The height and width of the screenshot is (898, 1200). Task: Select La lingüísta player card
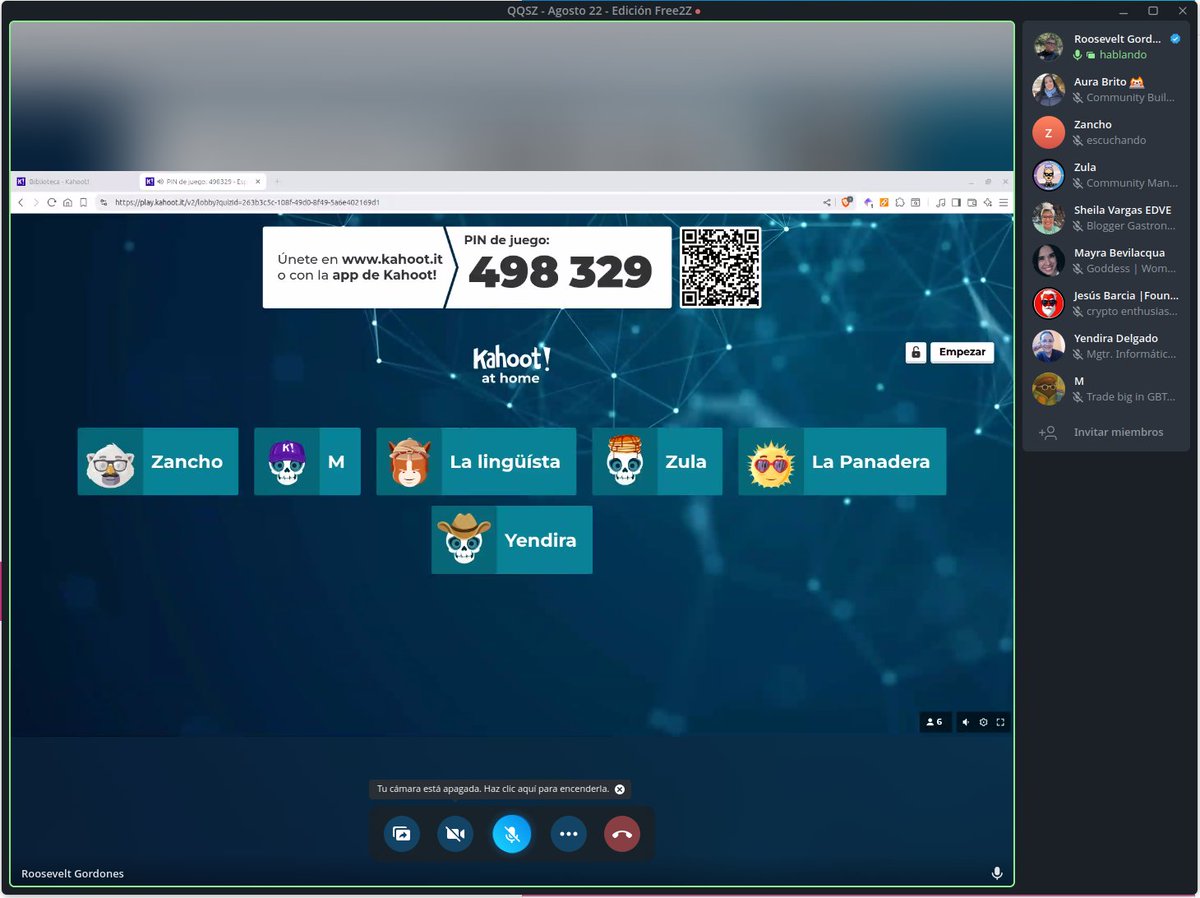(x=476, y=461)
